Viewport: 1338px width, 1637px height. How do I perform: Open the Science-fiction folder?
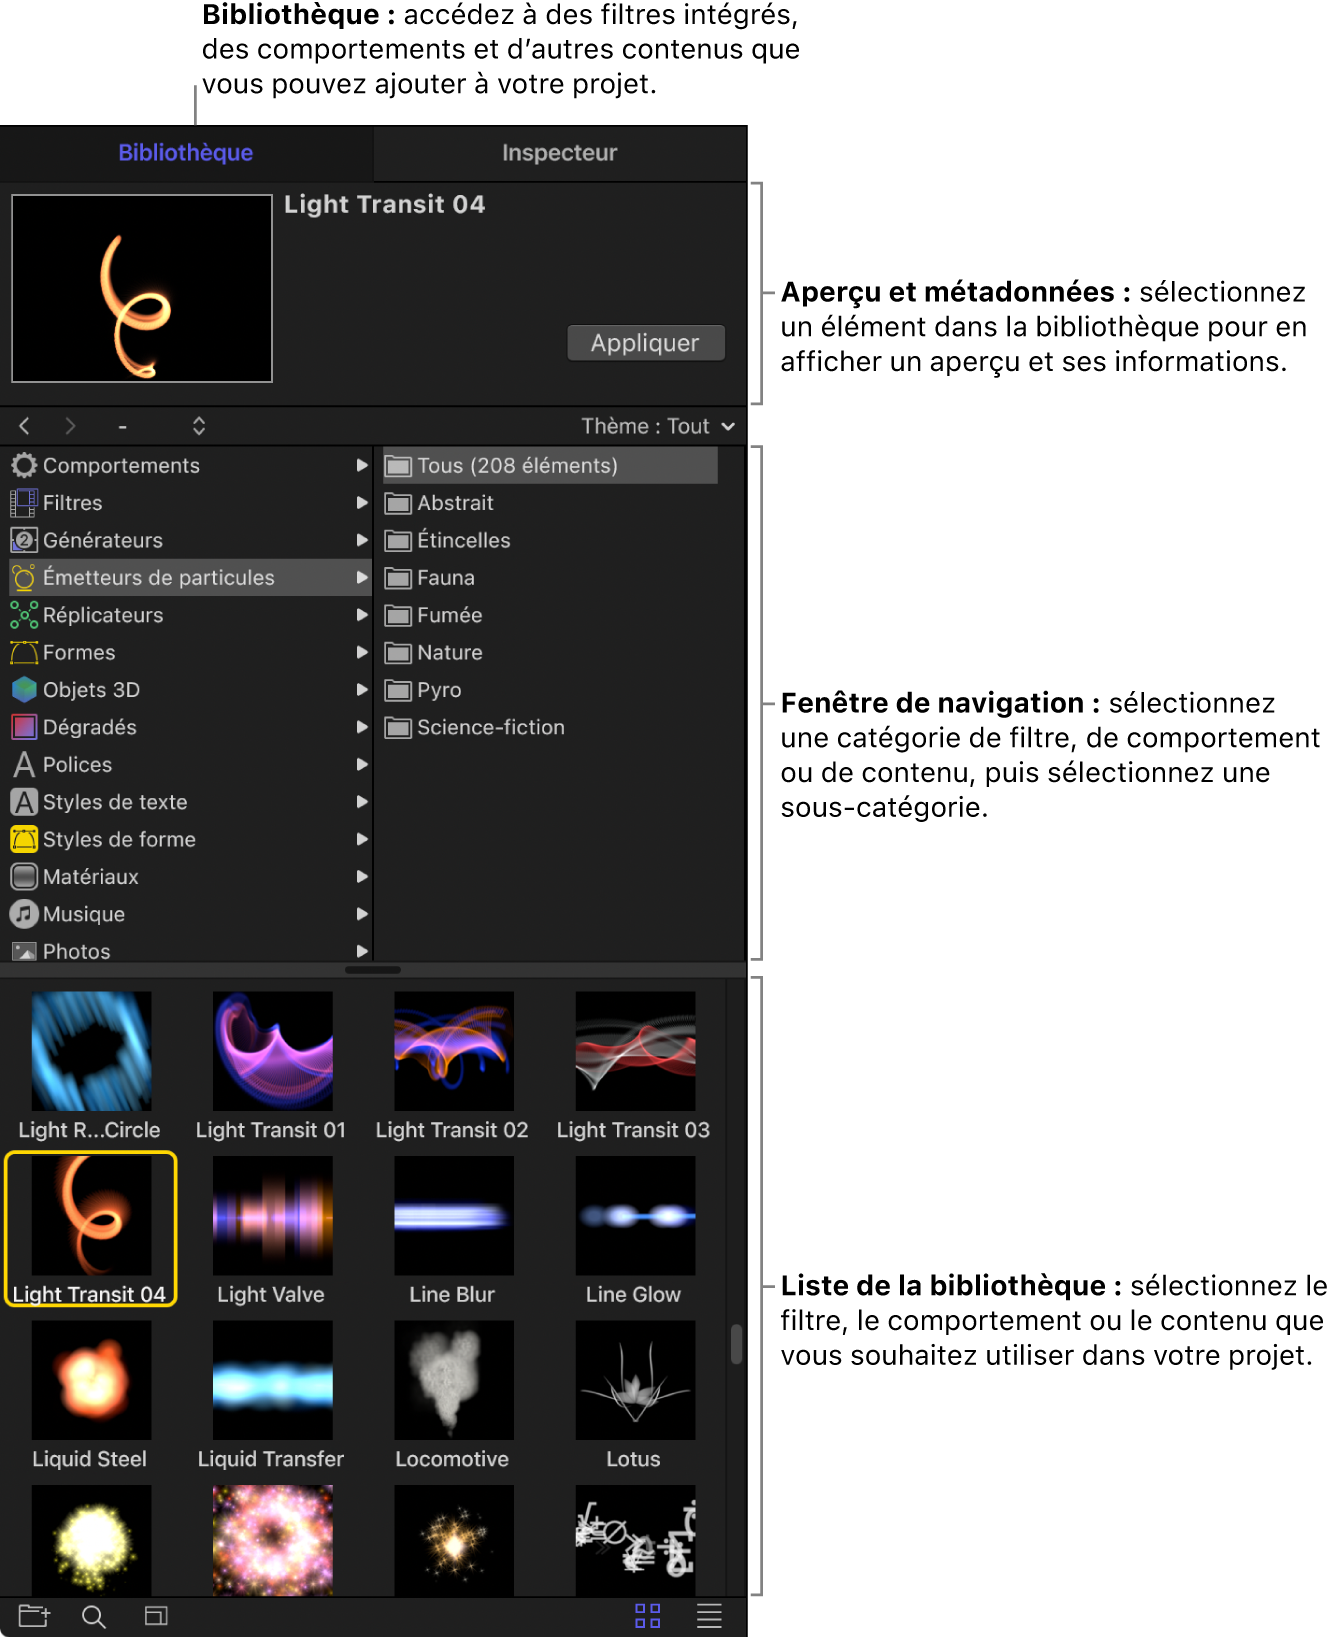490,727
